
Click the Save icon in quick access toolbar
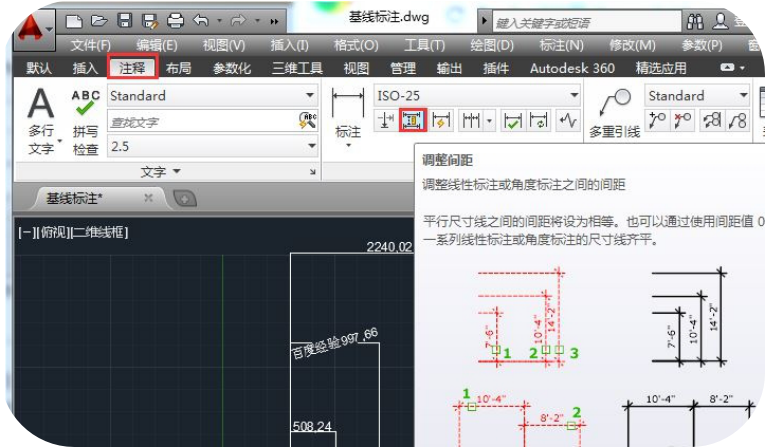(124, 20)
